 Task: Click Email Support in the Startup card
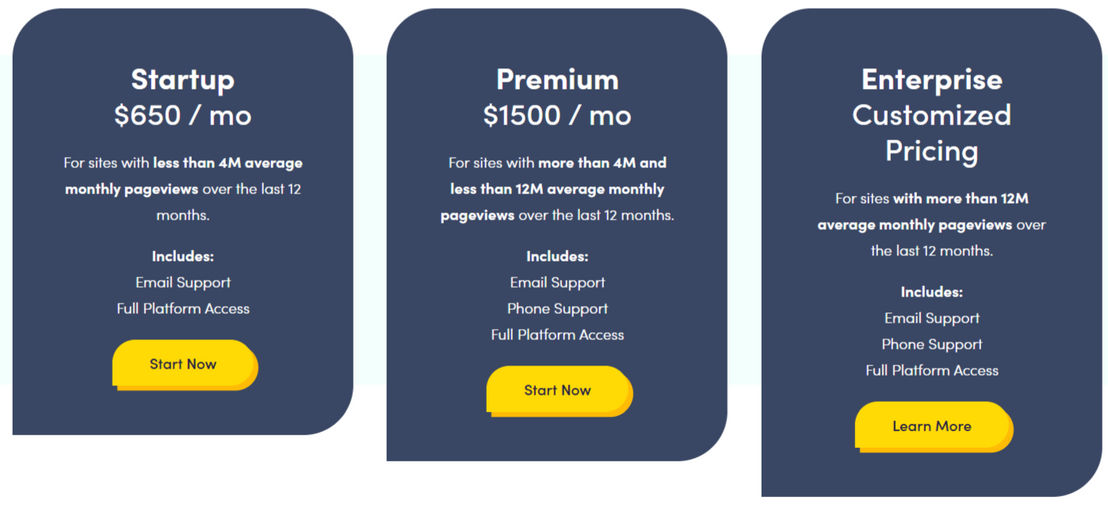tap(183, 283)
